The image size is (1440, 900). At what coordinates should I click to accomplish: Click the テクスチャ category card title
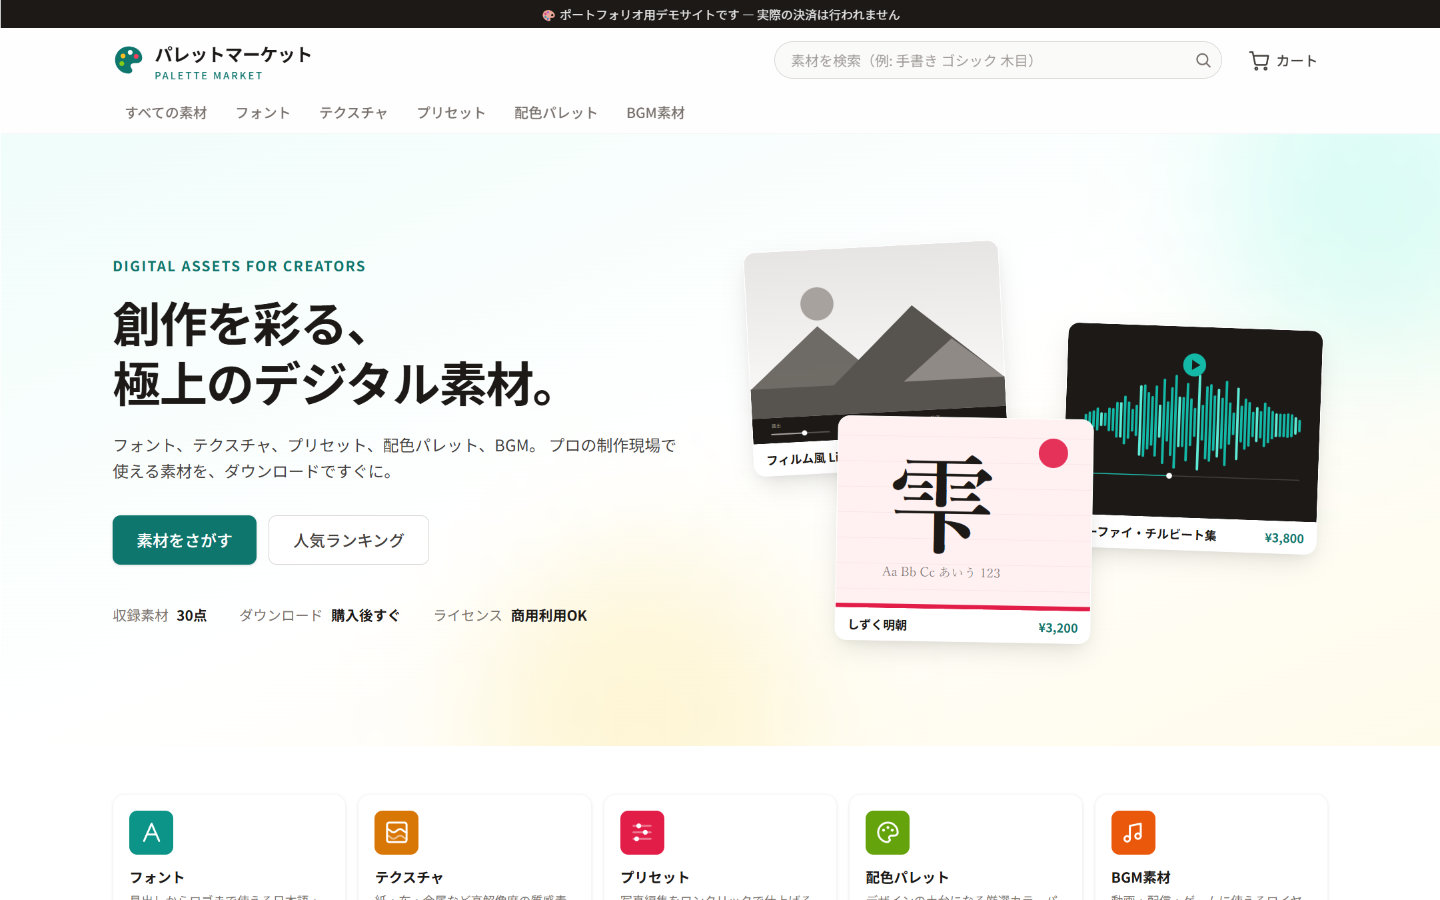tap(409, 877)
